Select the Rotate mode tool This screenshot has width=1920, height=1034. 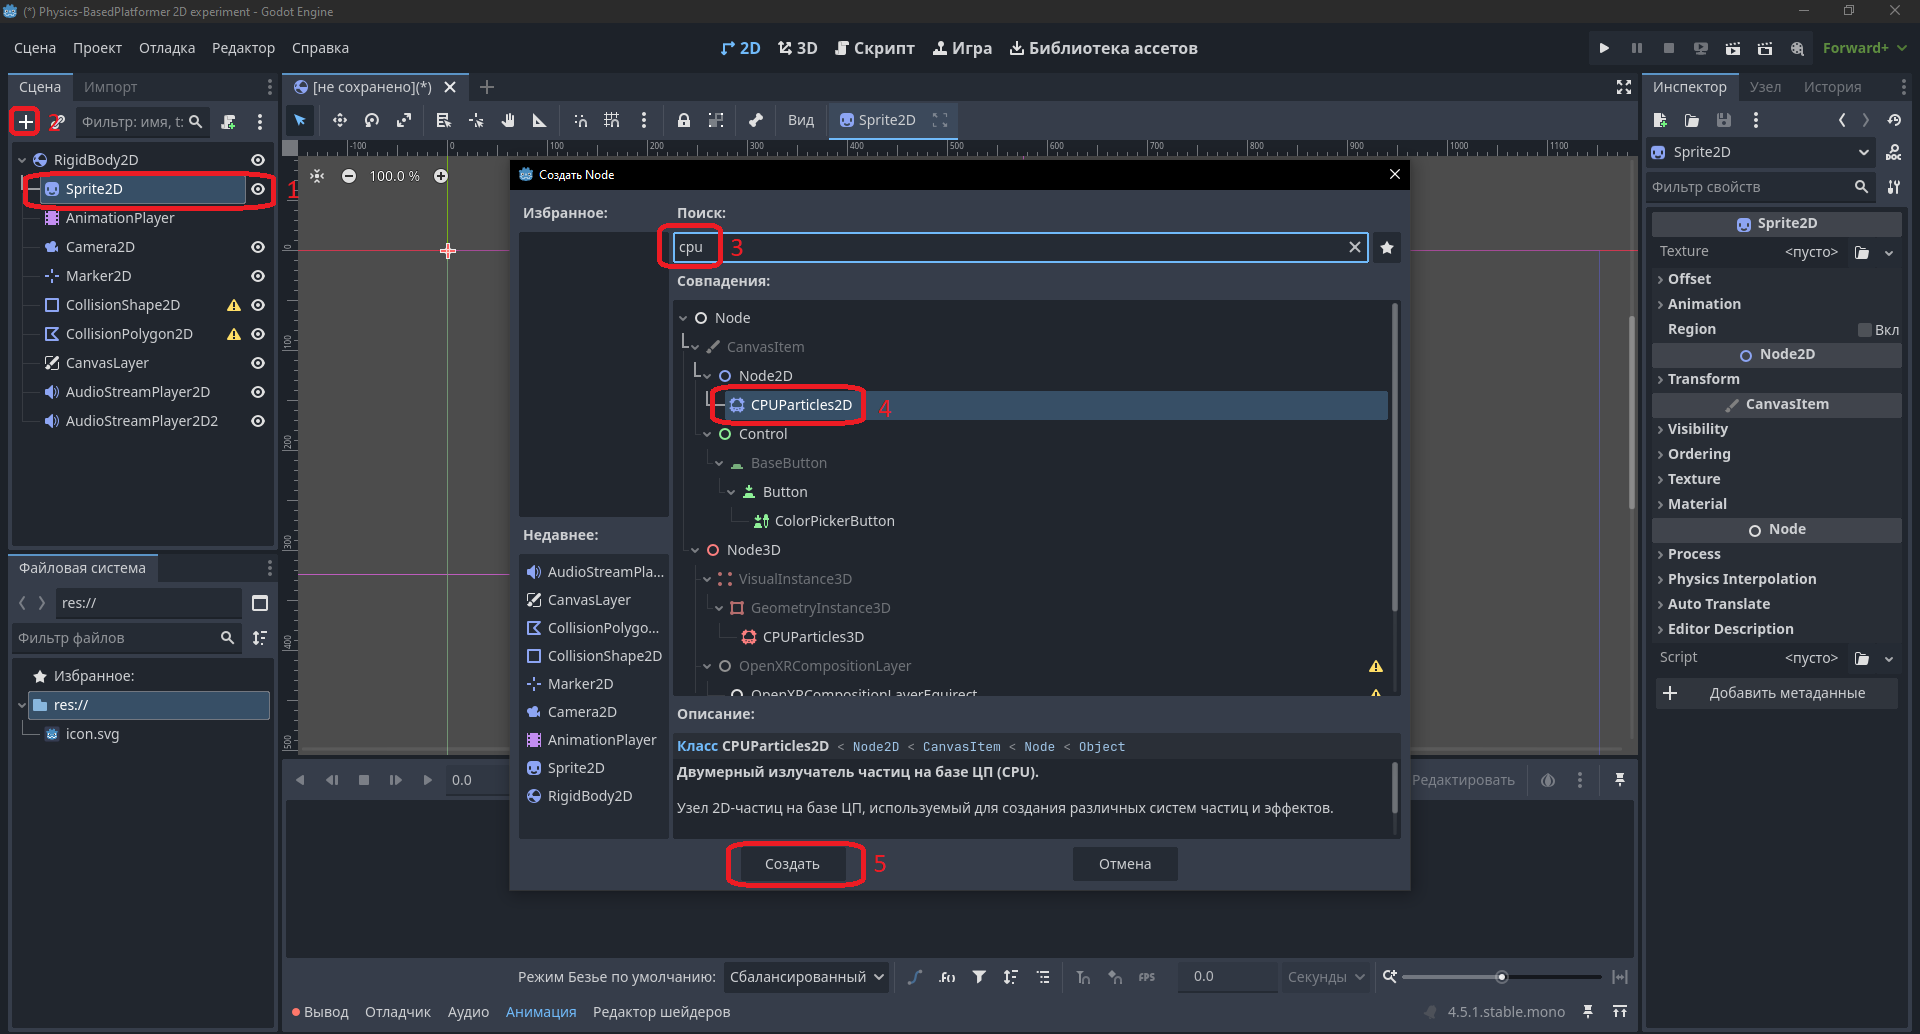372,120
